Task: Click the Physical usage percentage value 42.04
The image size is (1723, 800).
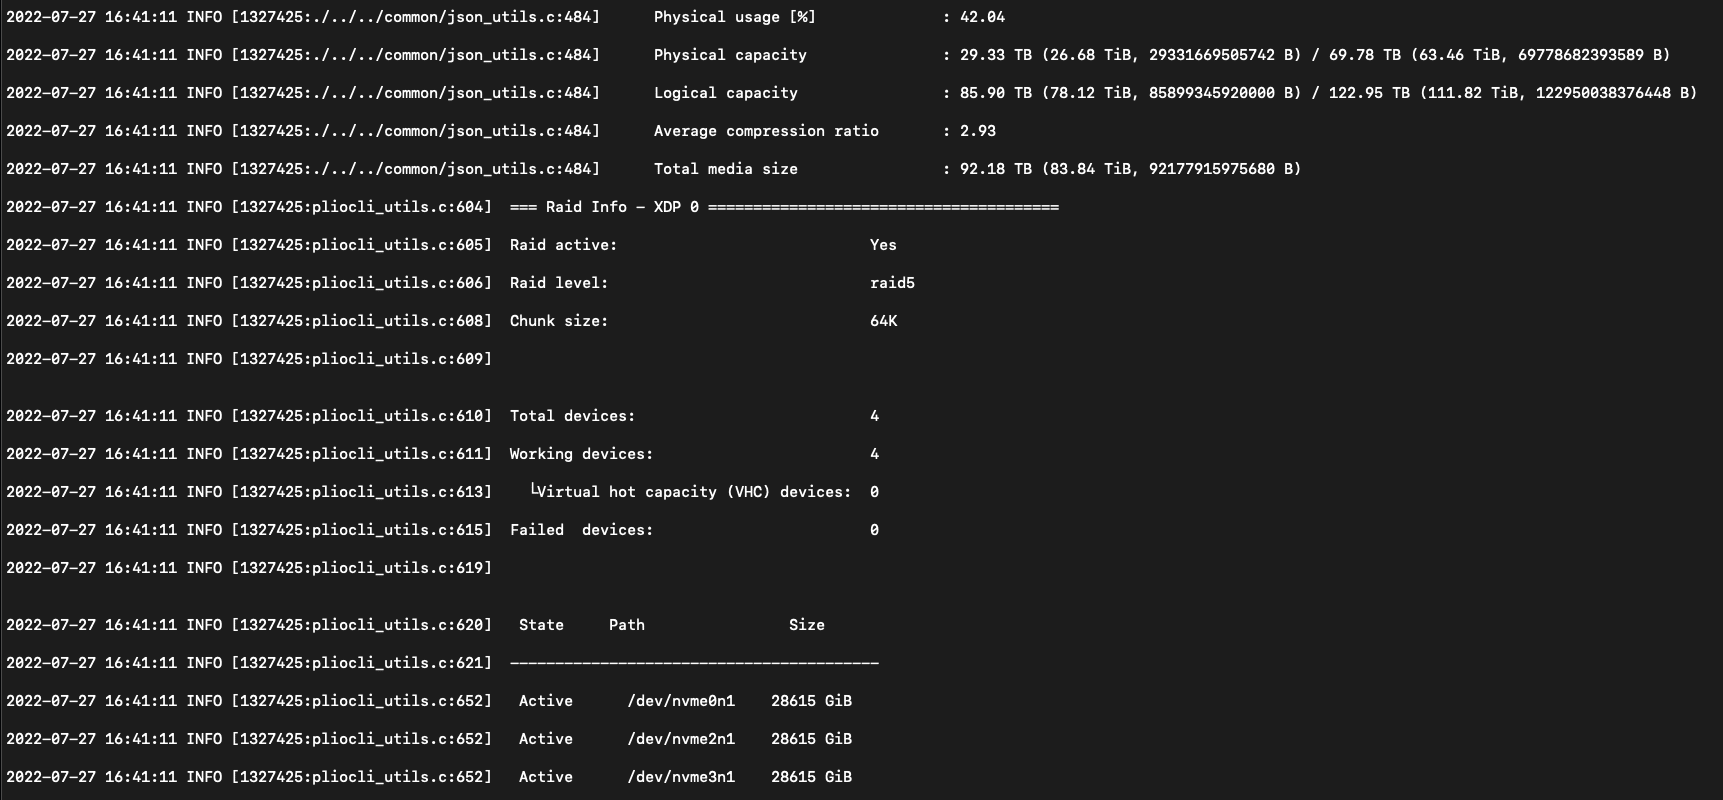Action: pyautogui.click(x=982, y=17)
